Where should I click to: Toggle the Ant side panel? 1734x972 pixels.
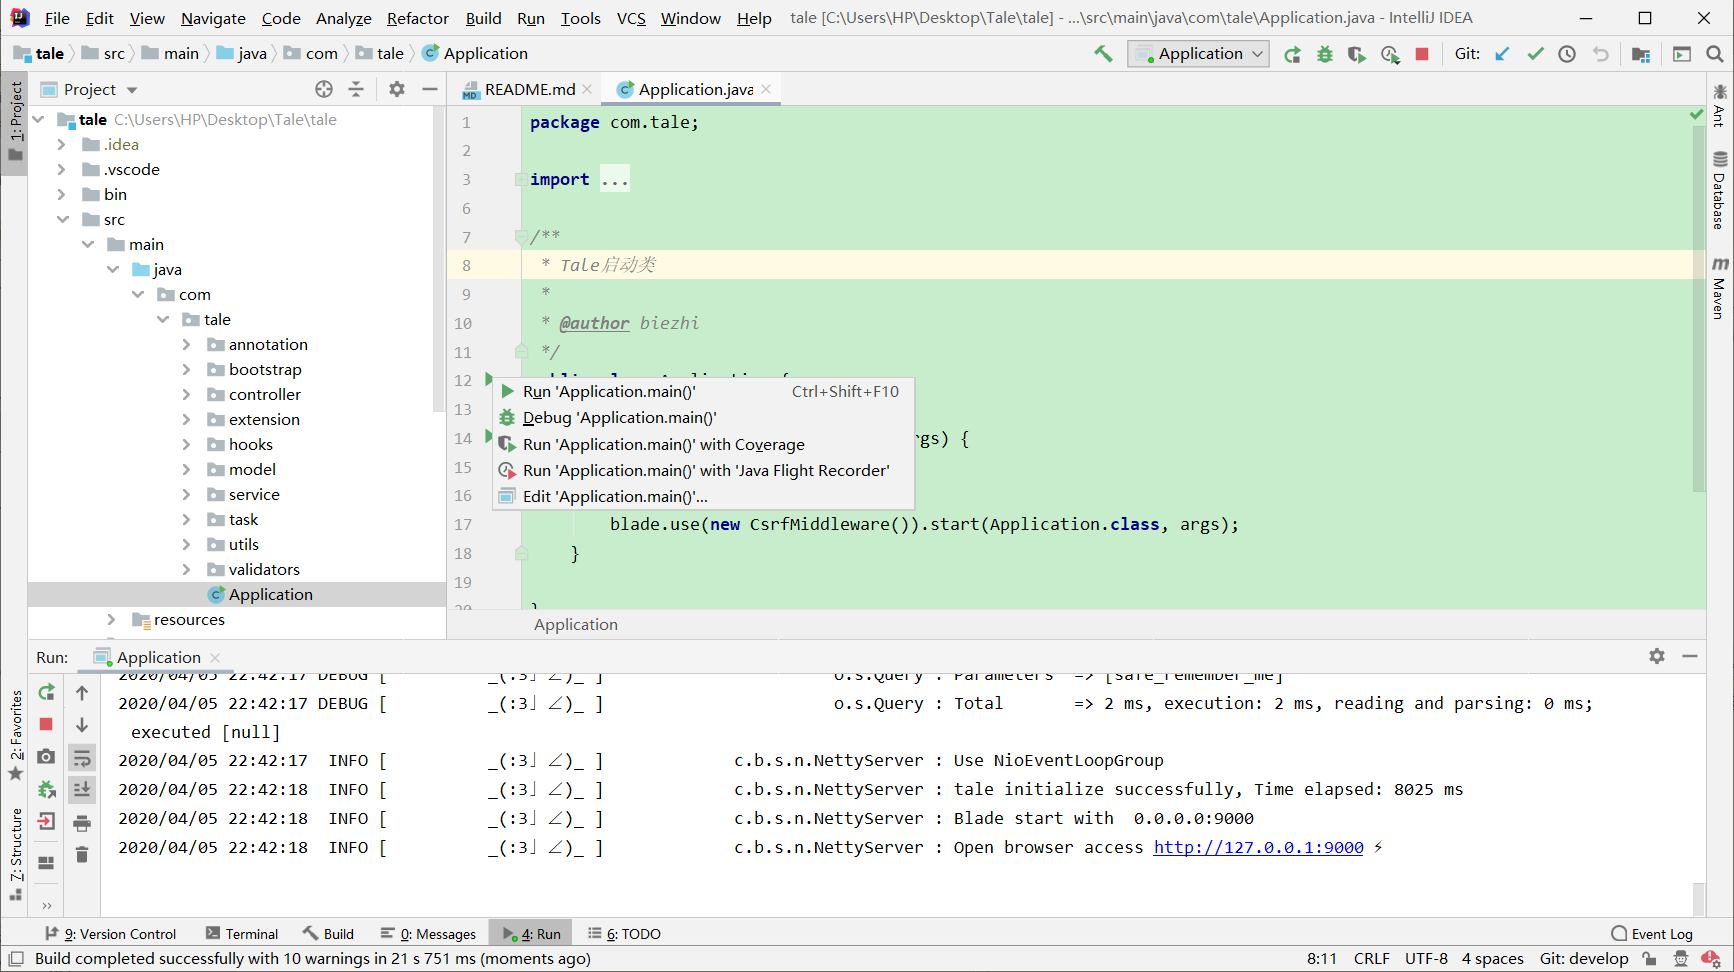(1719, 105)
